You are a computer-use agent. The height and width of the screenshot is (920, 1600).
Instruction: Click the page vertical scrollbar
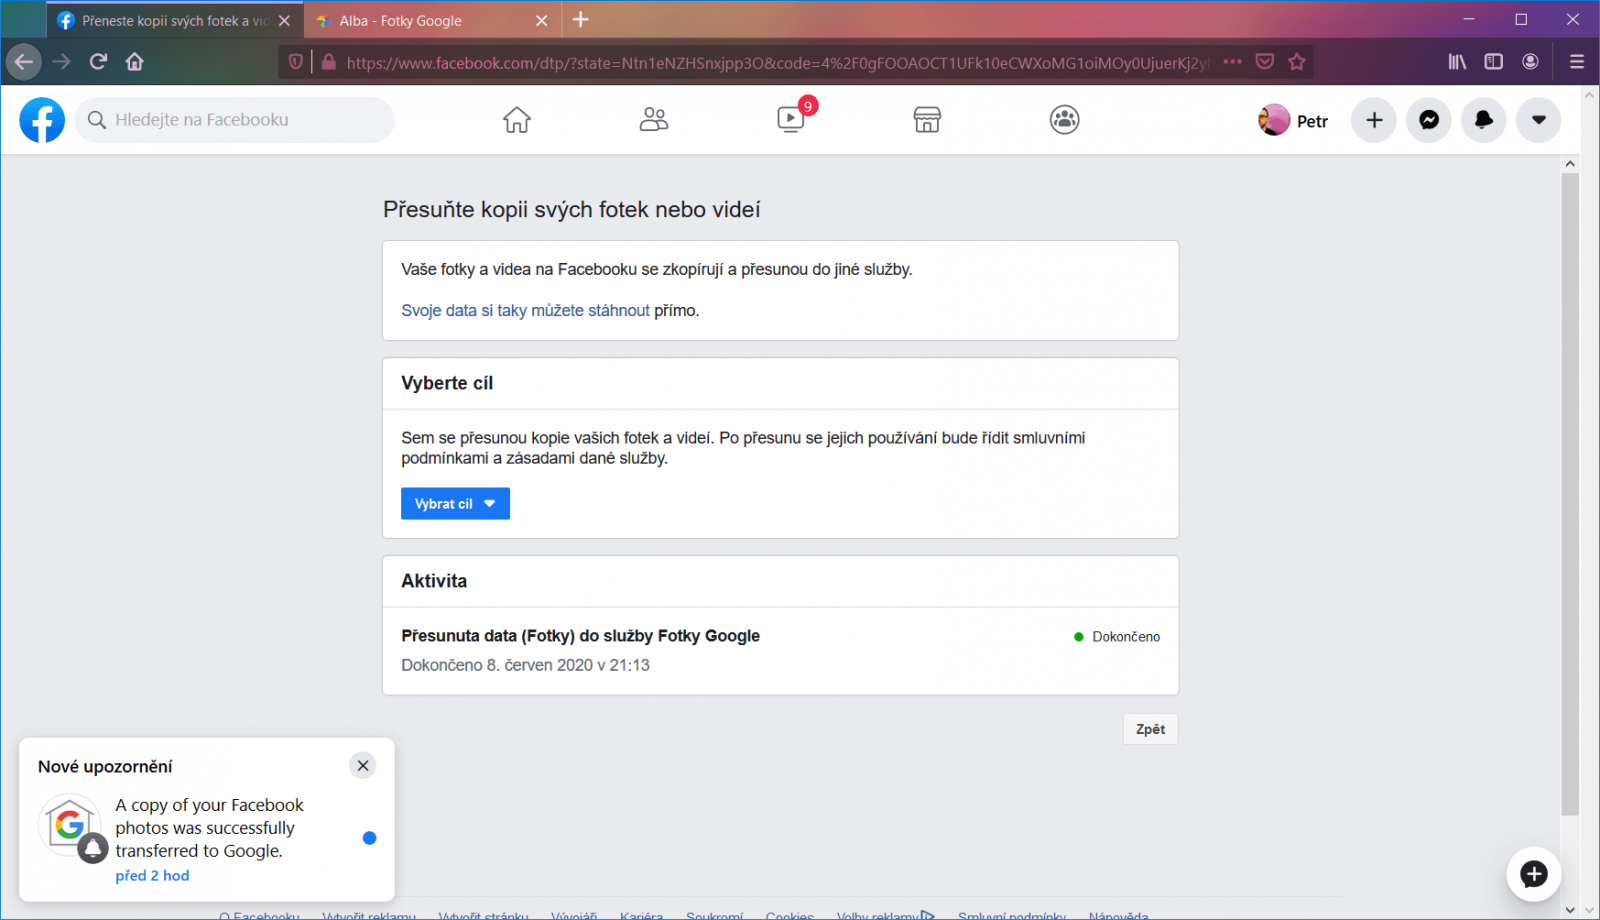pos(1570,495)
